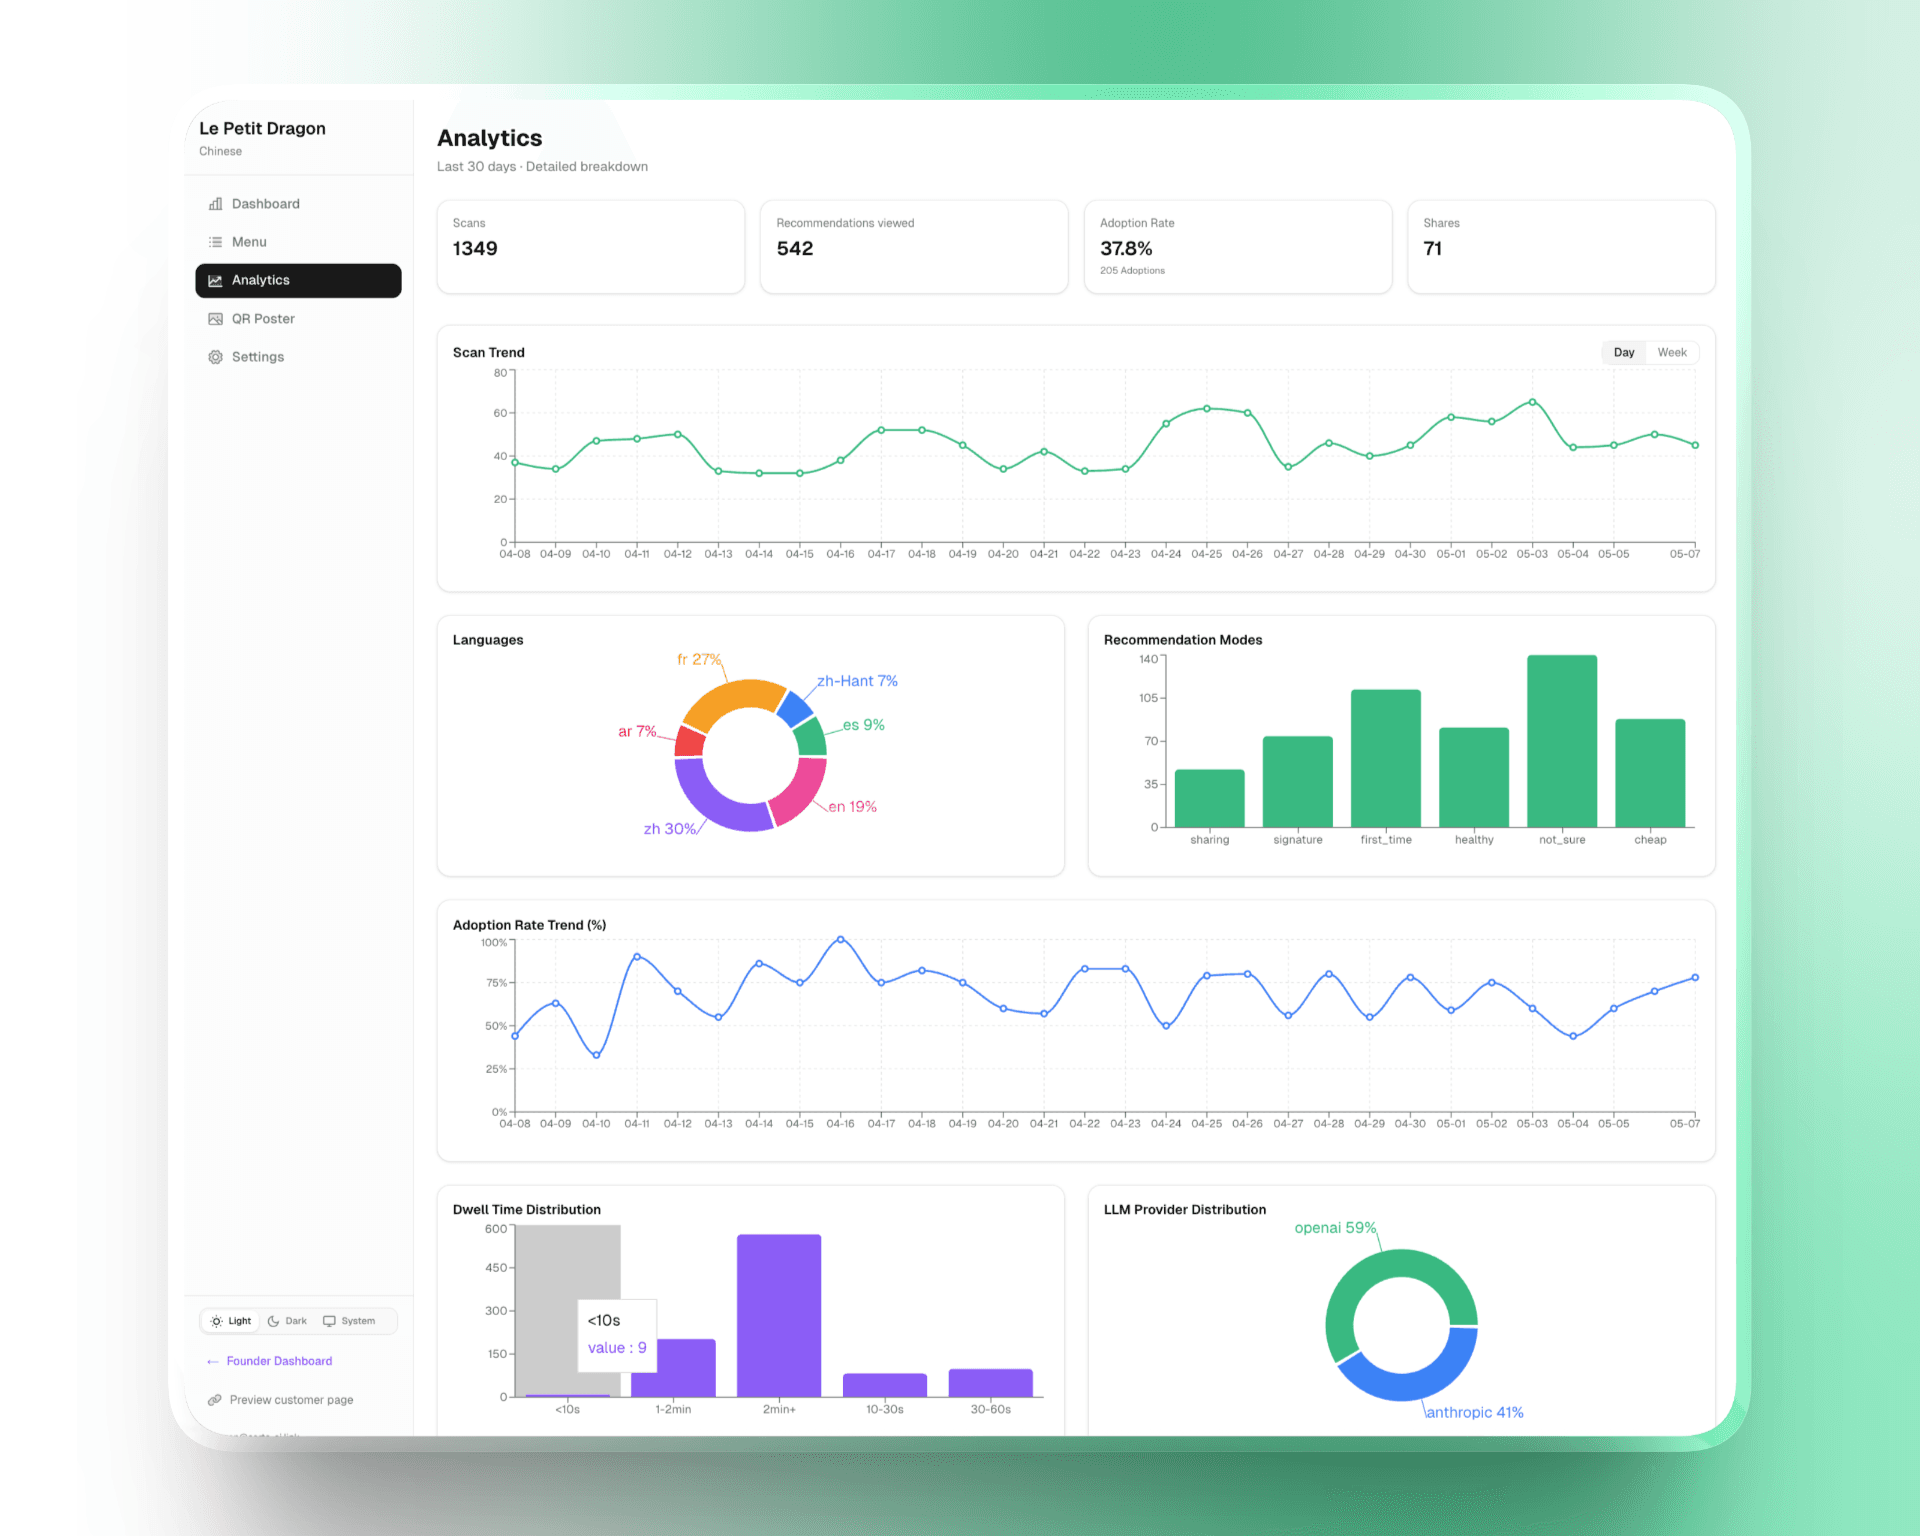The image size is (1920, 1536).
Task: Click the moon icon for Dark theme
Action: click(x=273, y=1321)
